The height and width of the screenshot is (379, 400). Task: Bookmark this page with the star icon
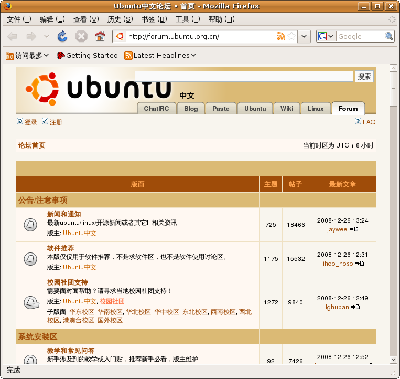pos(291,36)
